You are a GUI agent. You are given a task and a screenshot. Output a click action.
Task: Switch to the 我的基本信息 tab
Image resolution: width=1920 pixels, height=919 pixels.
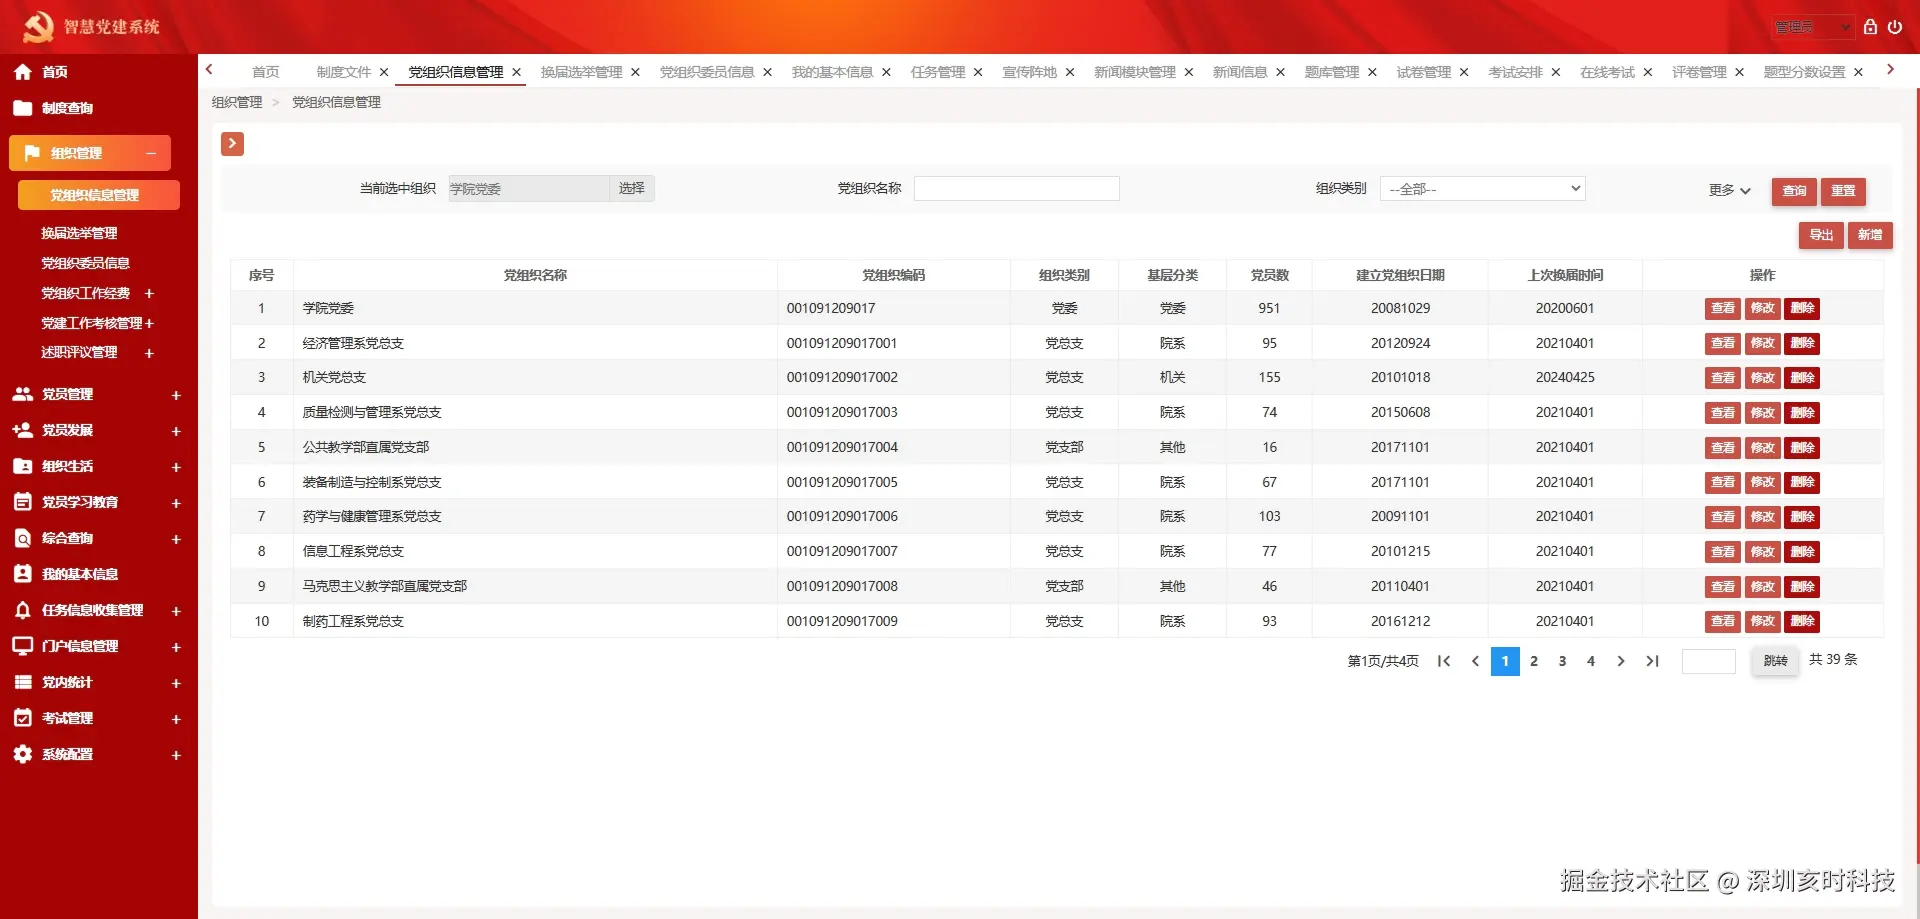832,72
